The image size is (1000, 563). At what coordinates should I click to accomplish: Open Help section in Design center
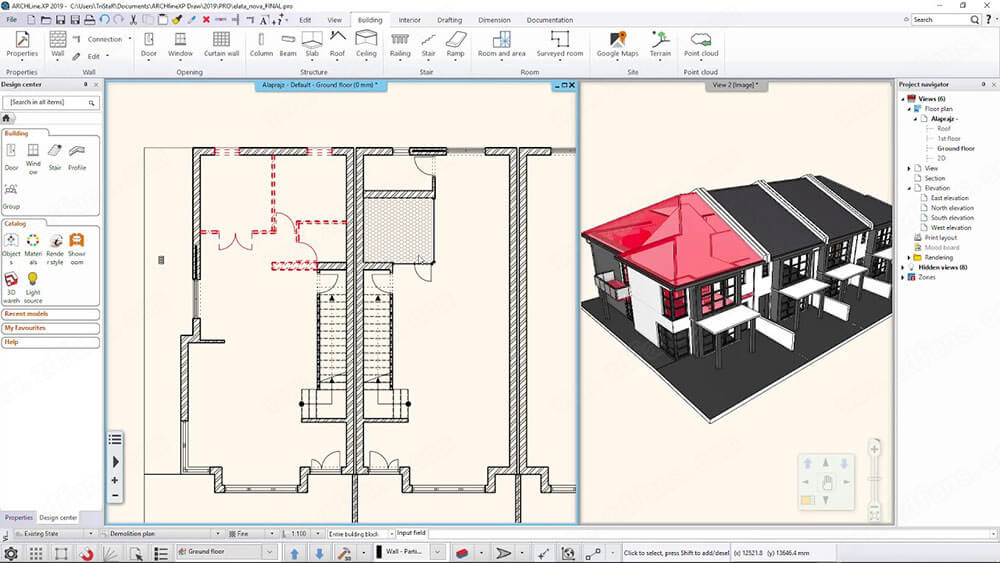pos(50,342)
